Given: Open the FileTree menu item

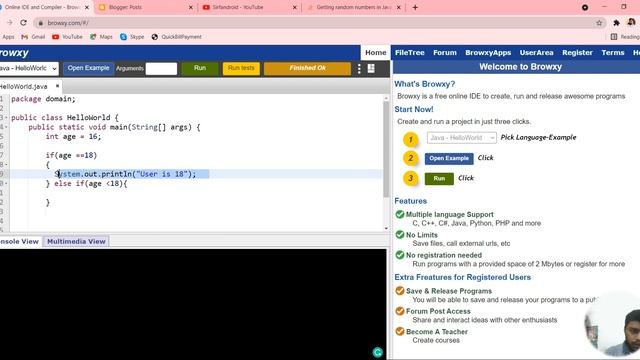Looking at the screenshot, I should click(410, 53).
